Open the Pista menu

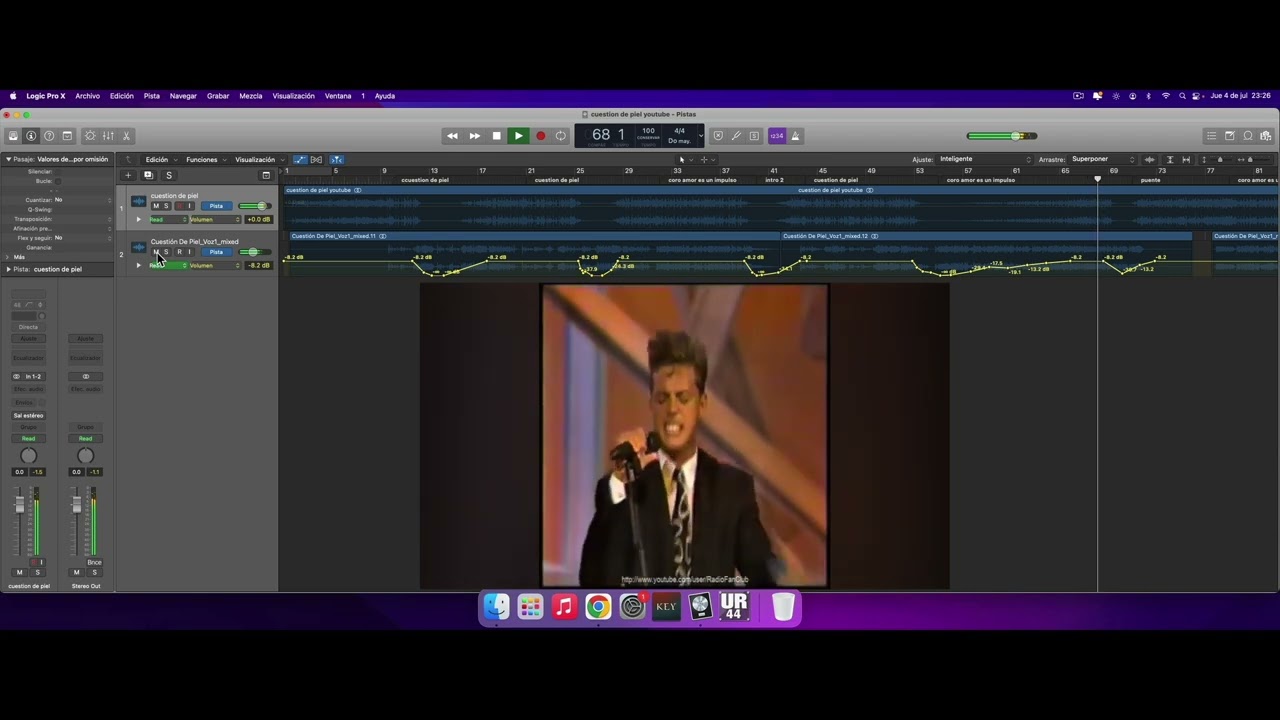(x=152, y=96)
